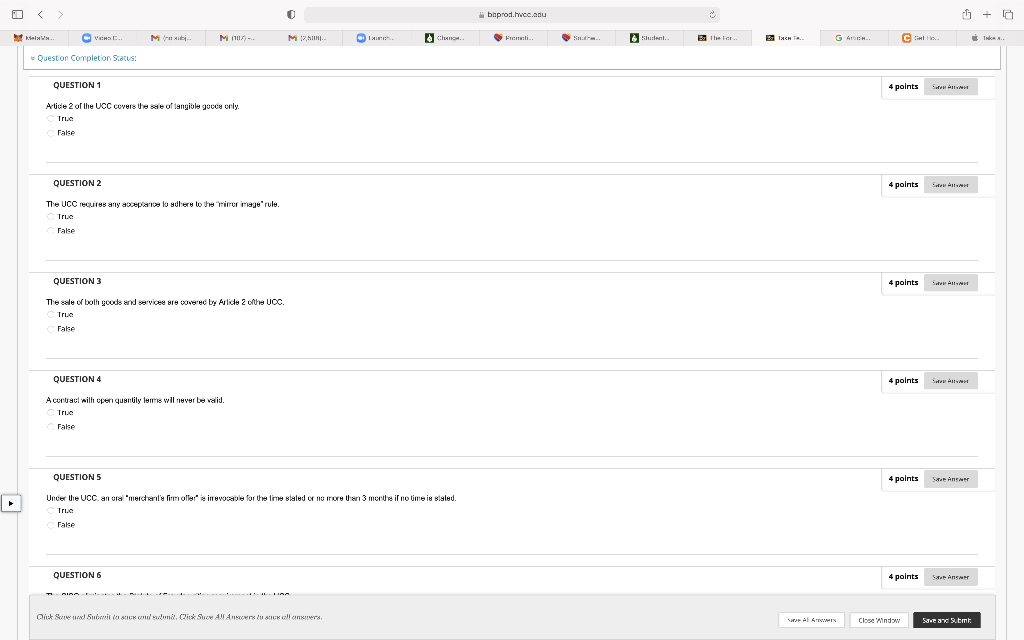1024x640 pixels.
Task: Click Save All Answers button
Action: point(811,620)
